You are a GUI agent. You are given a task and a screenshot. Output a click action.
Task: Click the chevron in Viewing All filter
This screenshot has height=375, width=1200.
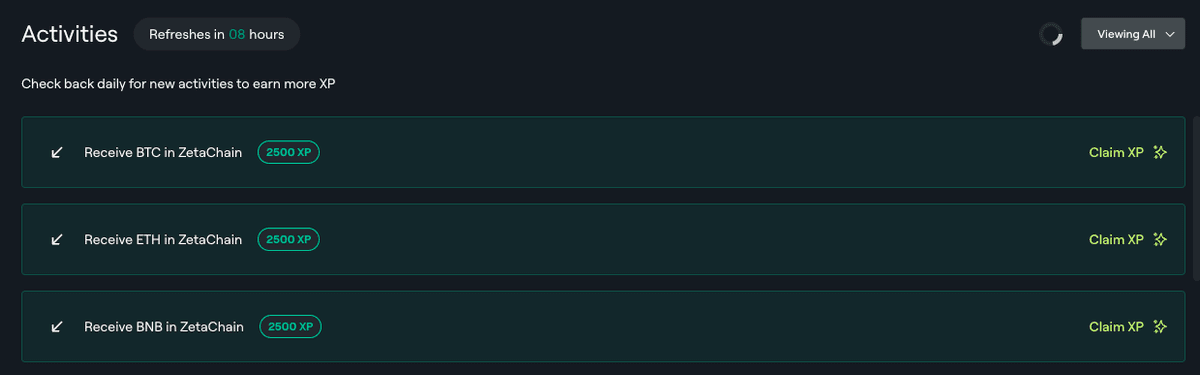pyautogui.click(x=1169, y=34)
